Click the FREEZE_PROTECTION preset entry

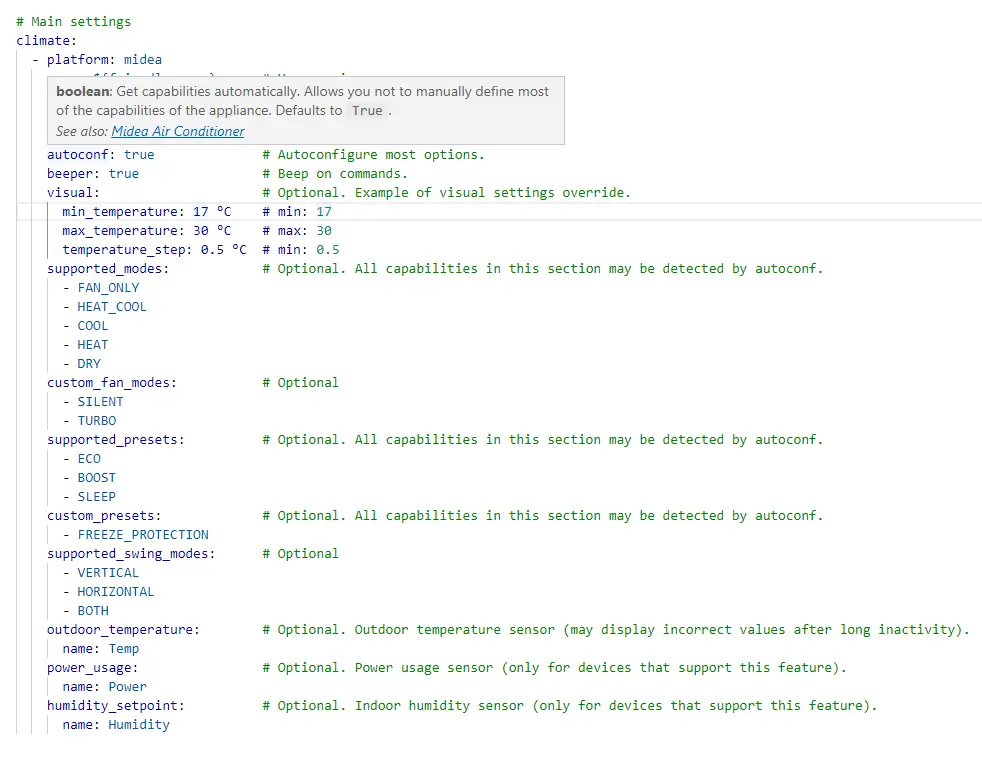pos(143,535)
